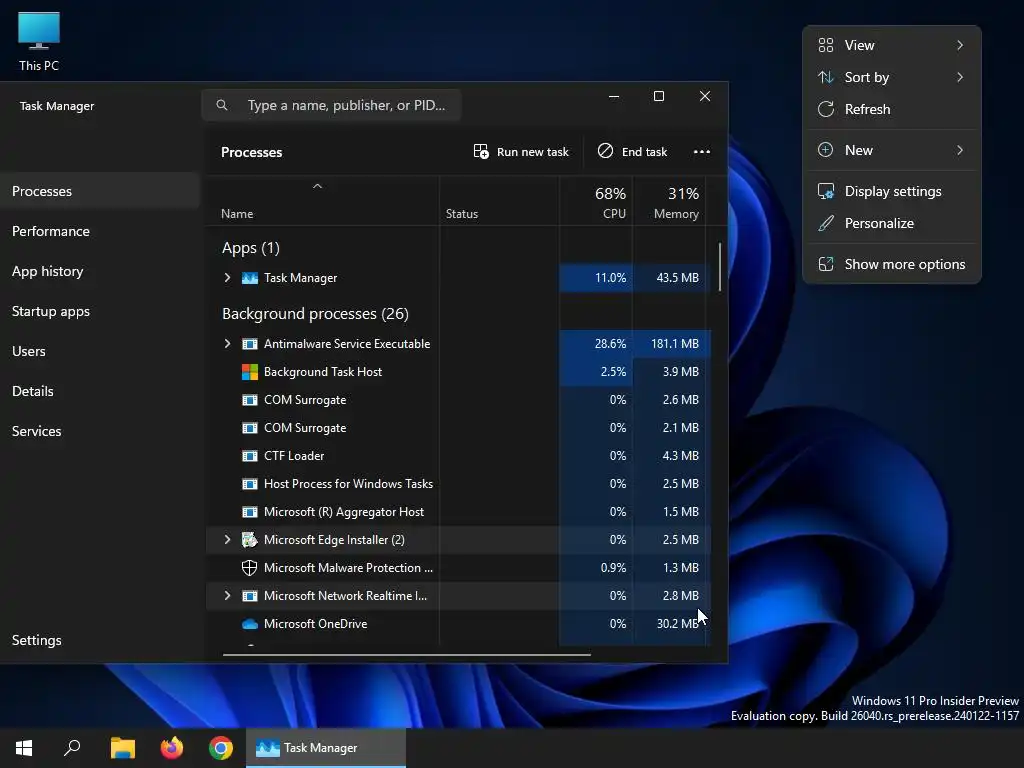Click the search field for name, publisher, PID
Screen dimensions: 1024x768
[332, 105]
